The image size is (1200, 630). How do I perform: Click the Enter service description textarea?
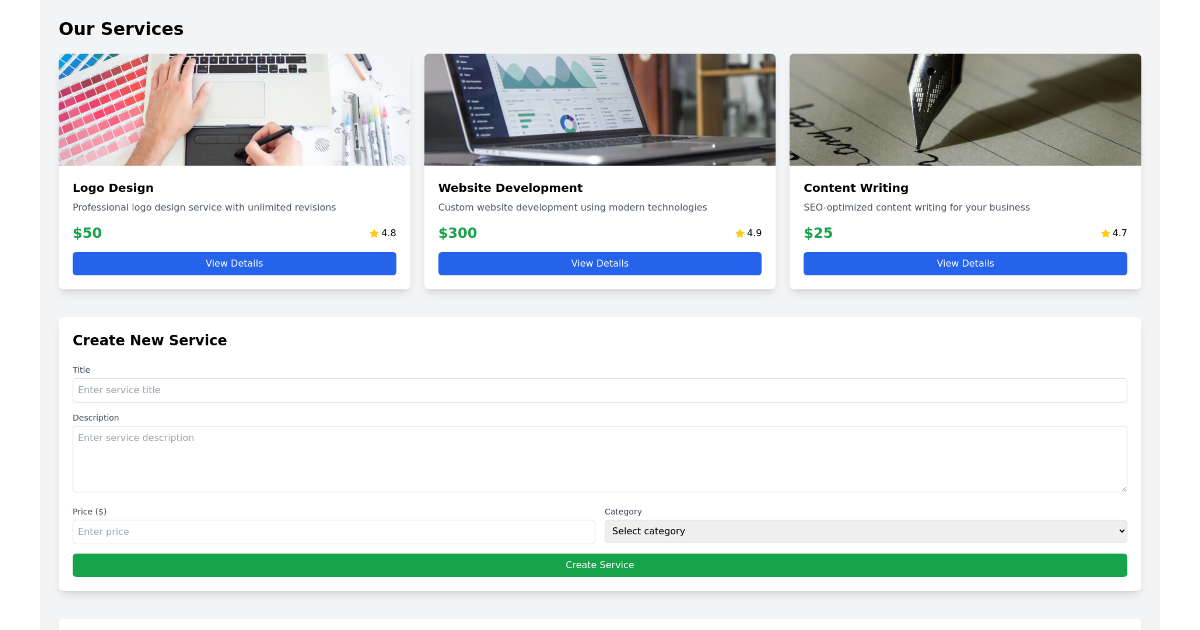coord(599,458)
